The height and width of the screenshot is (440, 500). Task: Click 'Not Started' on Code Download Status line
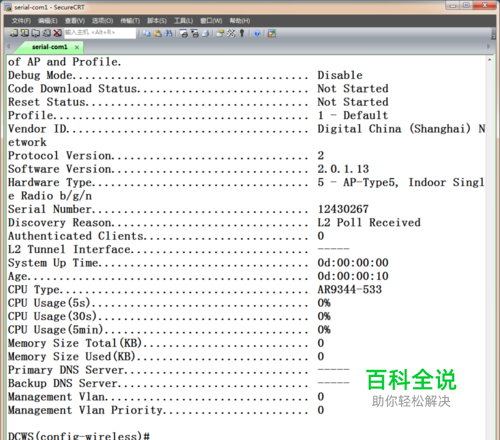[x=353, y=89]
